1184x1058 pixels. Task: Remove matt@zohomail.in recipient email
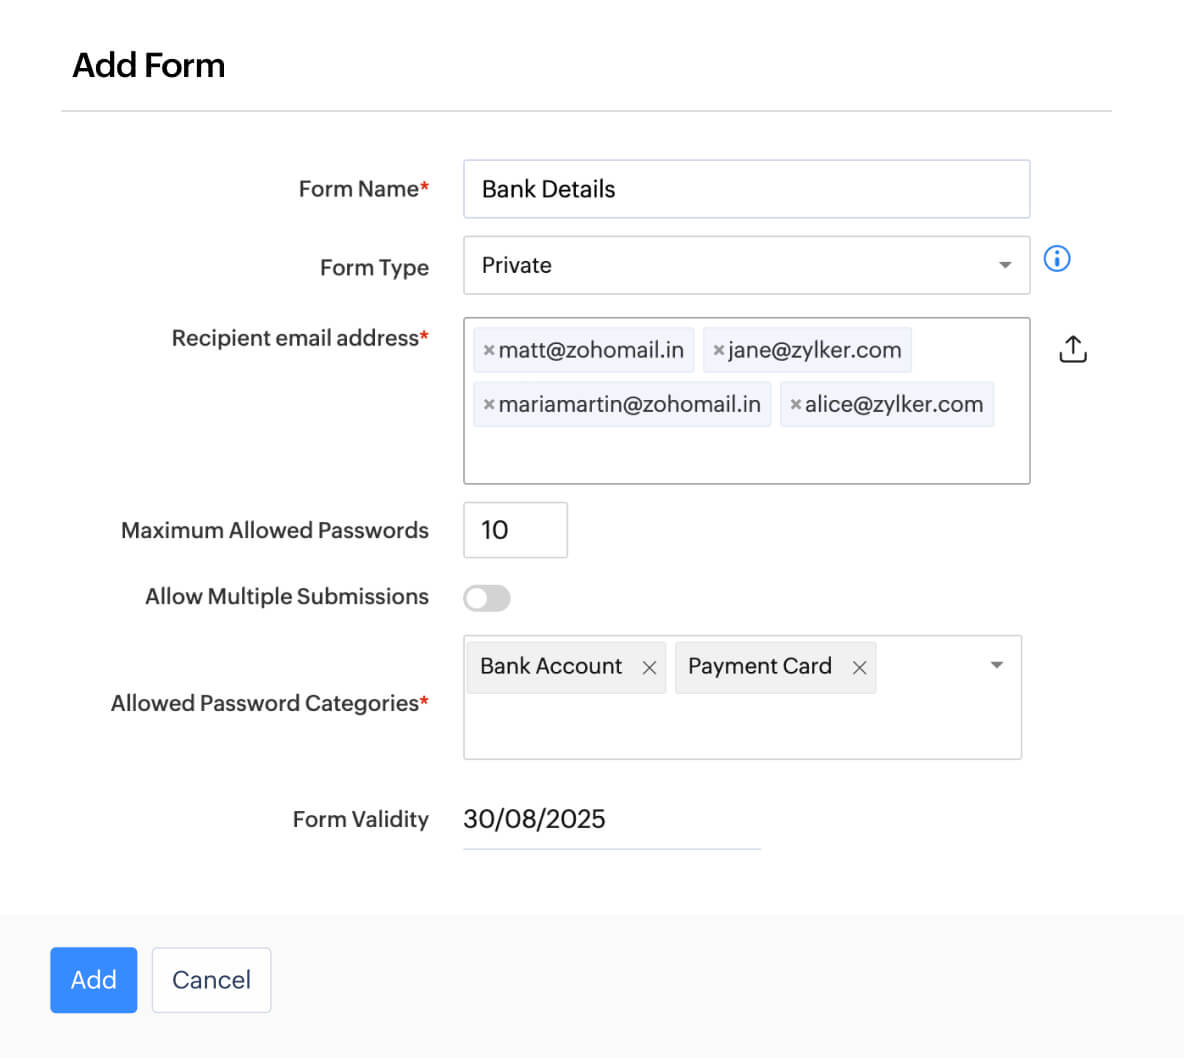(x=489, y=349)
